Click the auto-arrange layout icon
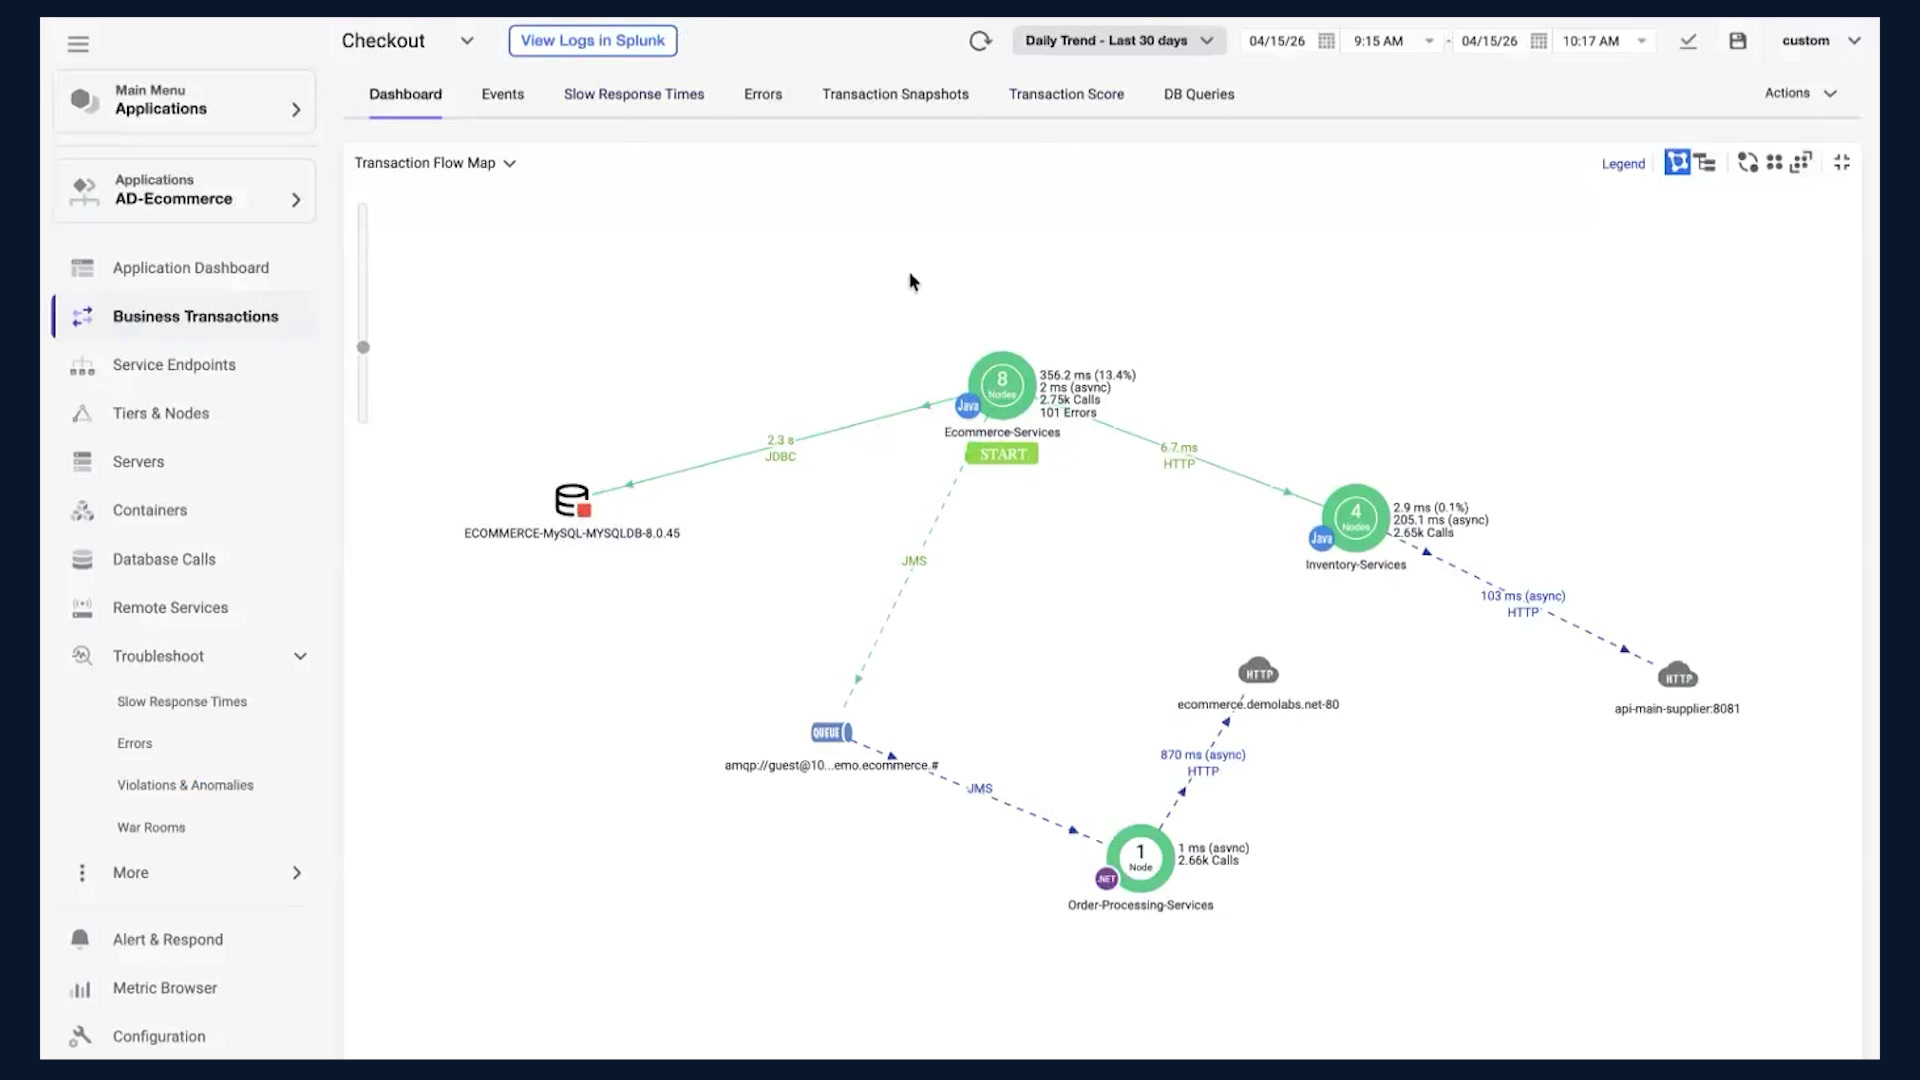 click(1801, 162)
